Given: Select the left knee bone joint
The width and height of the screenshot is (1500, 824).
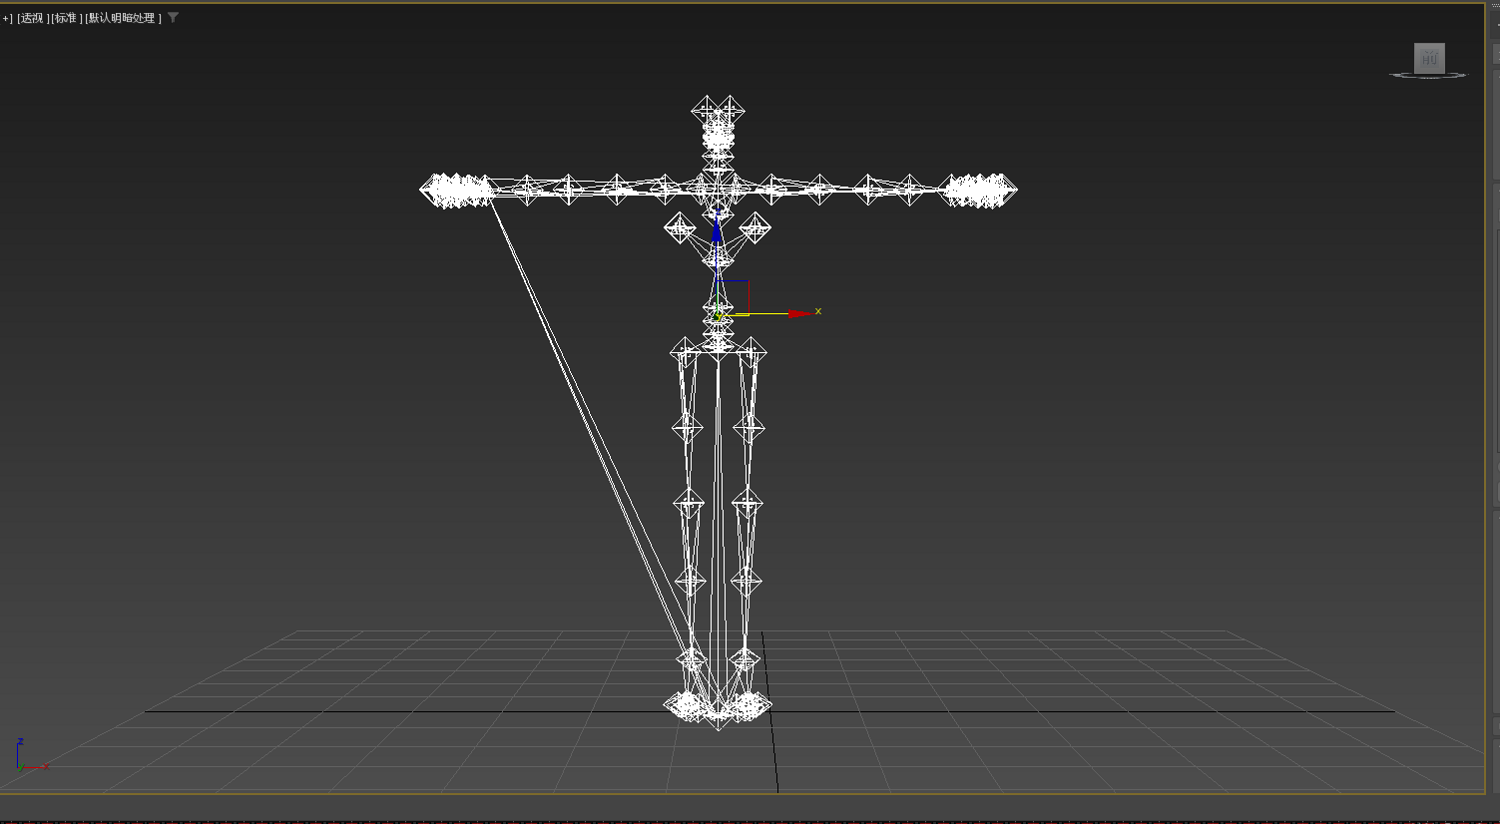Looking at the screenshot, I should (688, 502).
